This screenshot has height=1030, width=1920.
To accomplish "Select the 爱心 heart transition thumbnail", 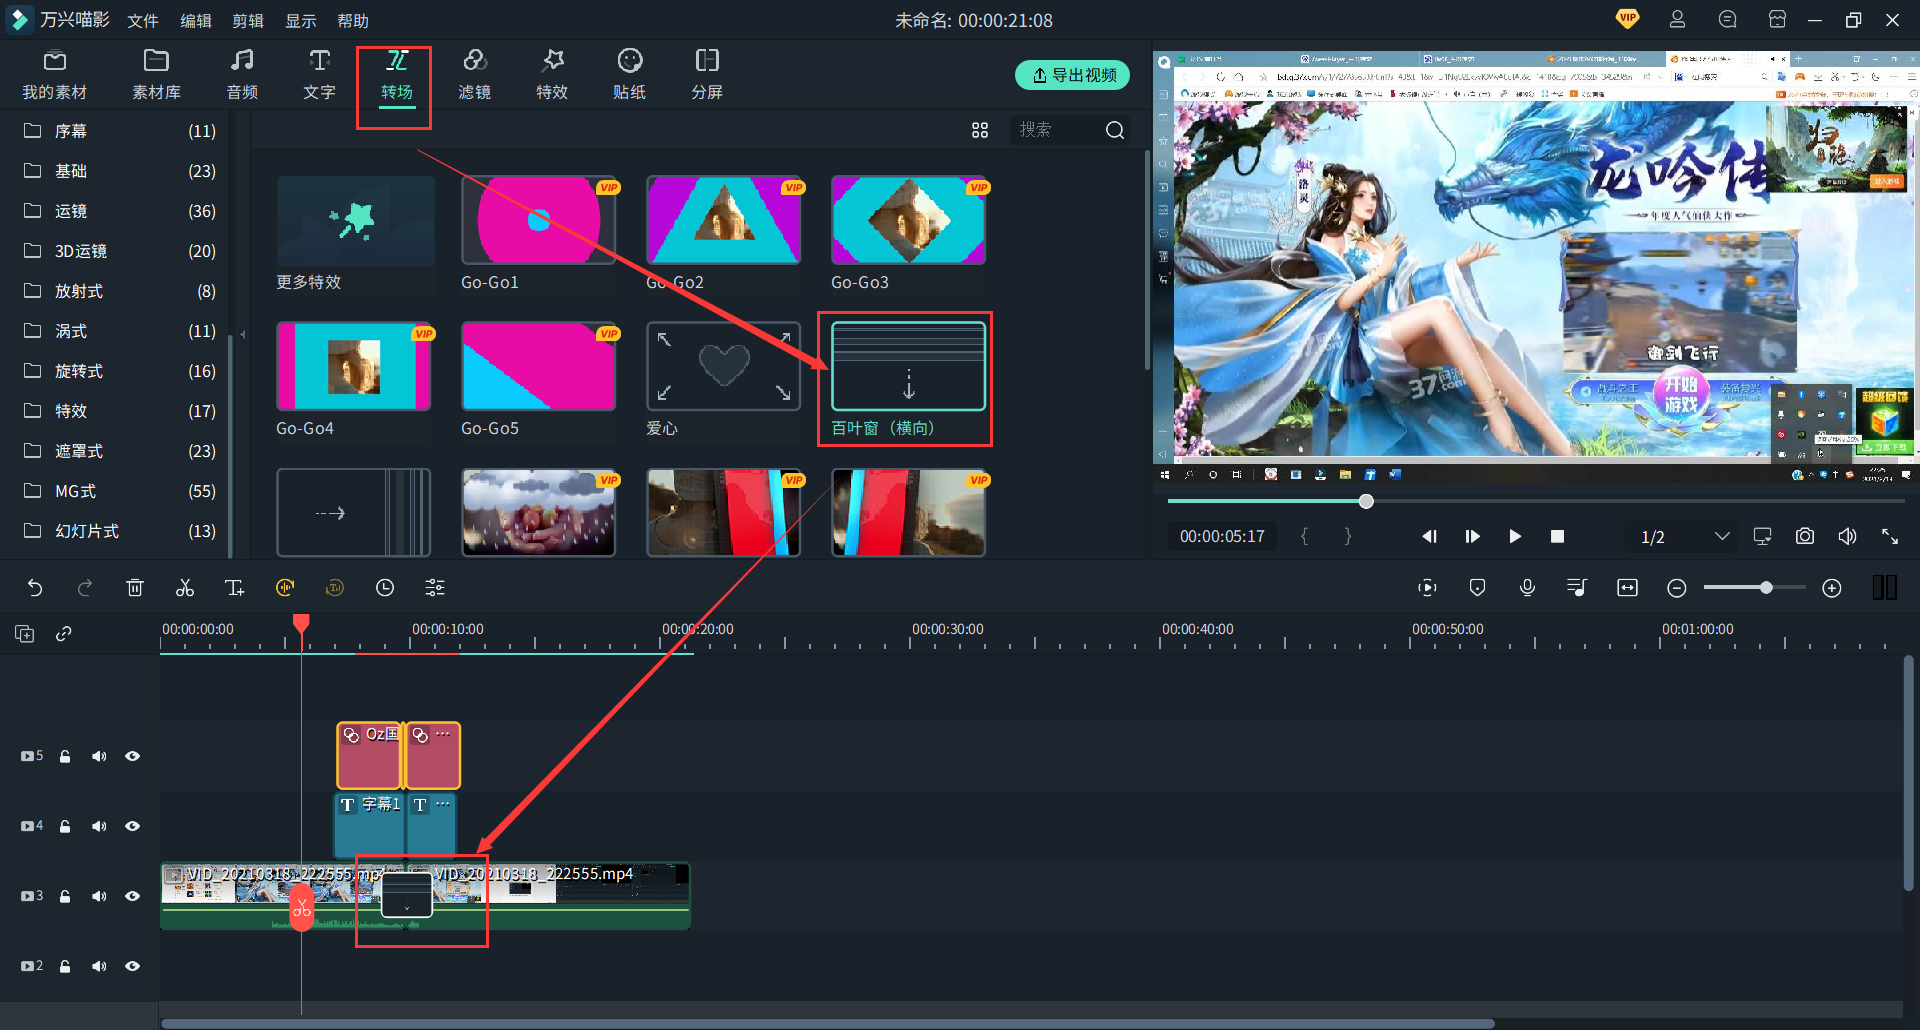I will (x=723, y=367).
